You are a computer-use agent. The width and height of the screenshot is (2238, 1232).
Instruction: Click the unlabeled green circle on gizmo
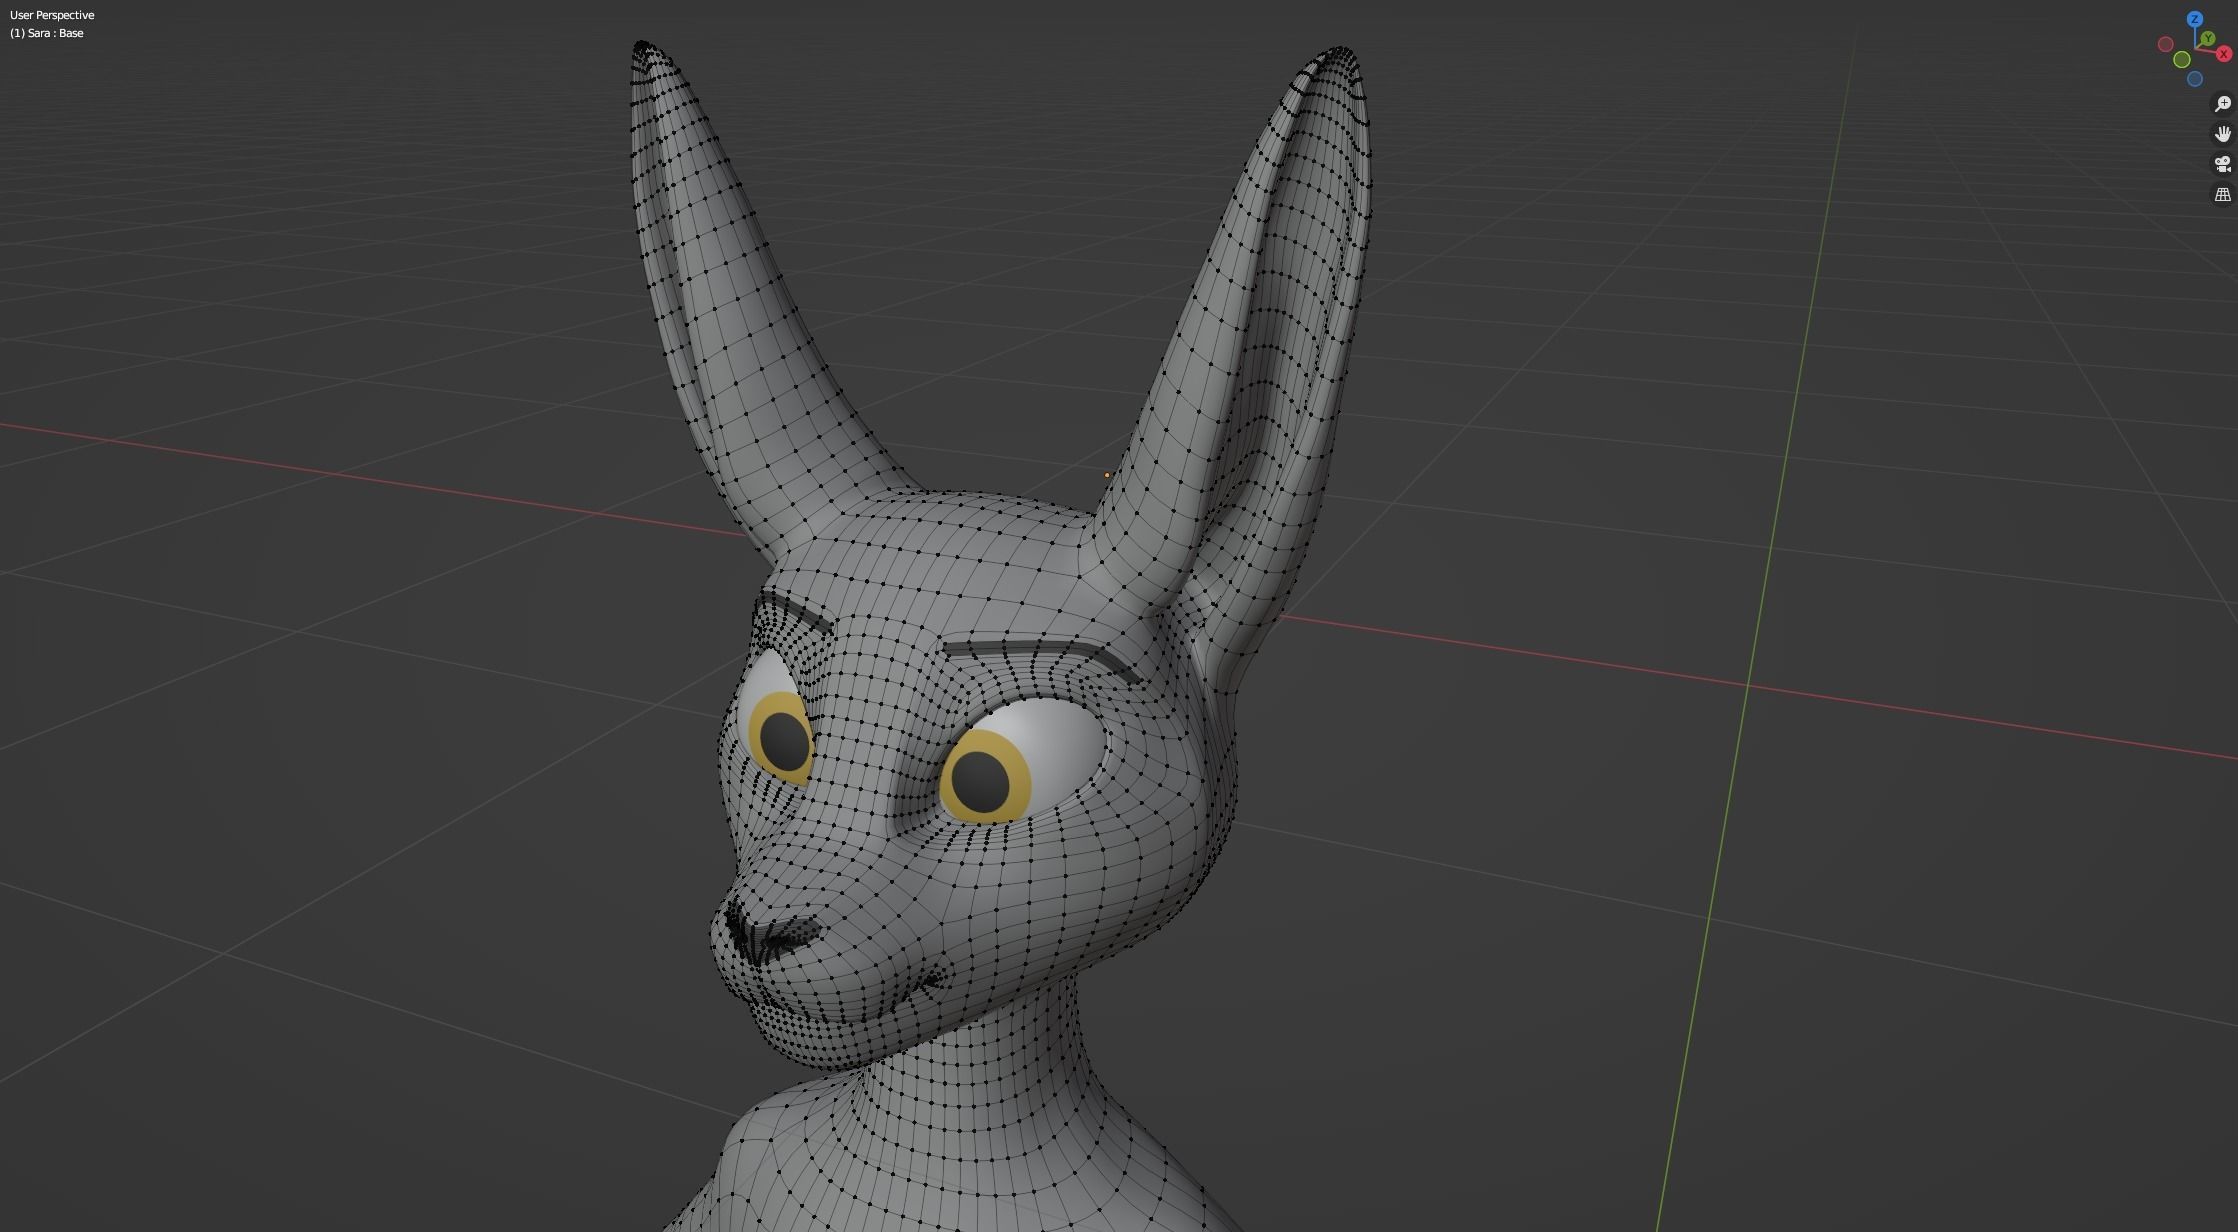(x=2182, y=60)
